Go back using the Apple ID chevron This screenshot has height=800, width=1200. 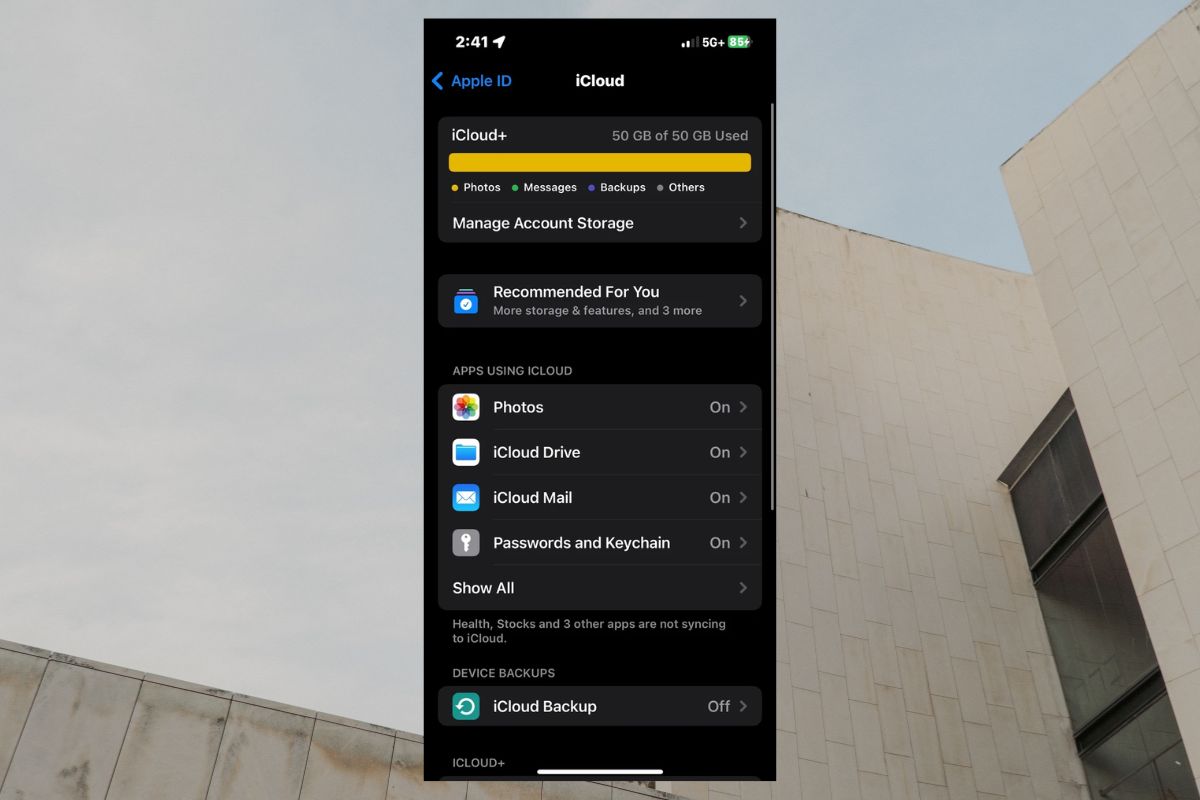coord(437,81)
